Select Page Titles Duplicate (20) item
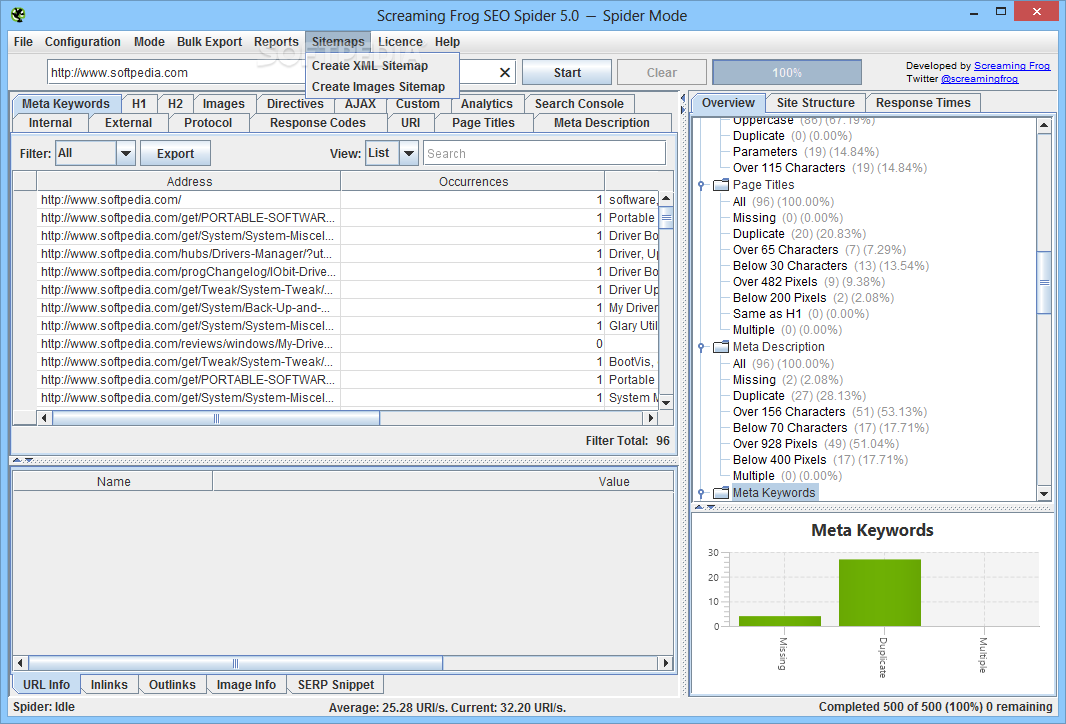This screenshot has height=724, width=1066. pos(799,234)
